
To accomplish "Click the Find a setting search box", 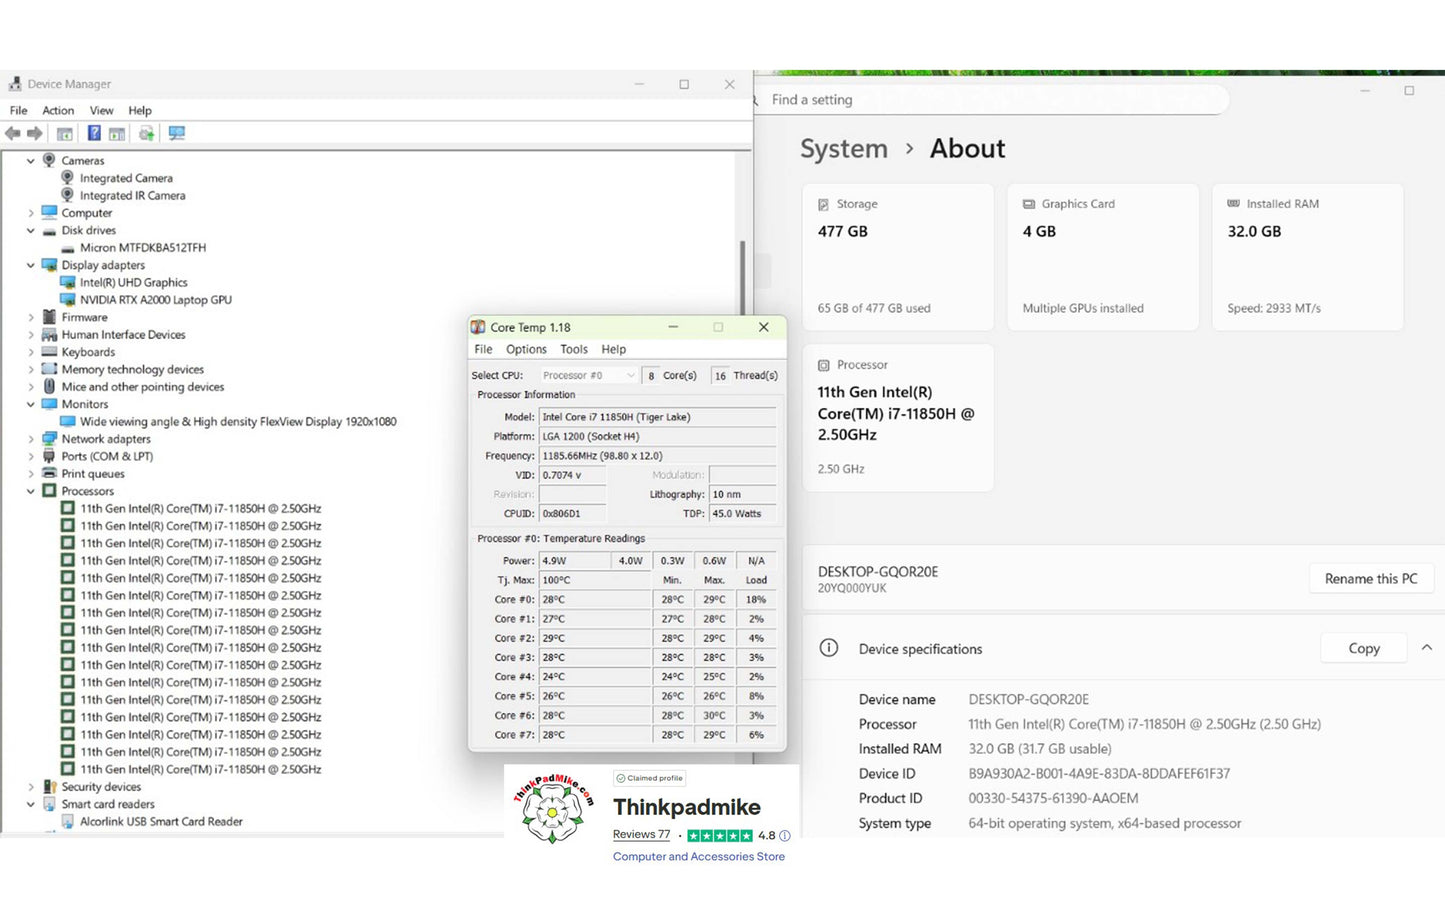I will (x=990, y=100).
